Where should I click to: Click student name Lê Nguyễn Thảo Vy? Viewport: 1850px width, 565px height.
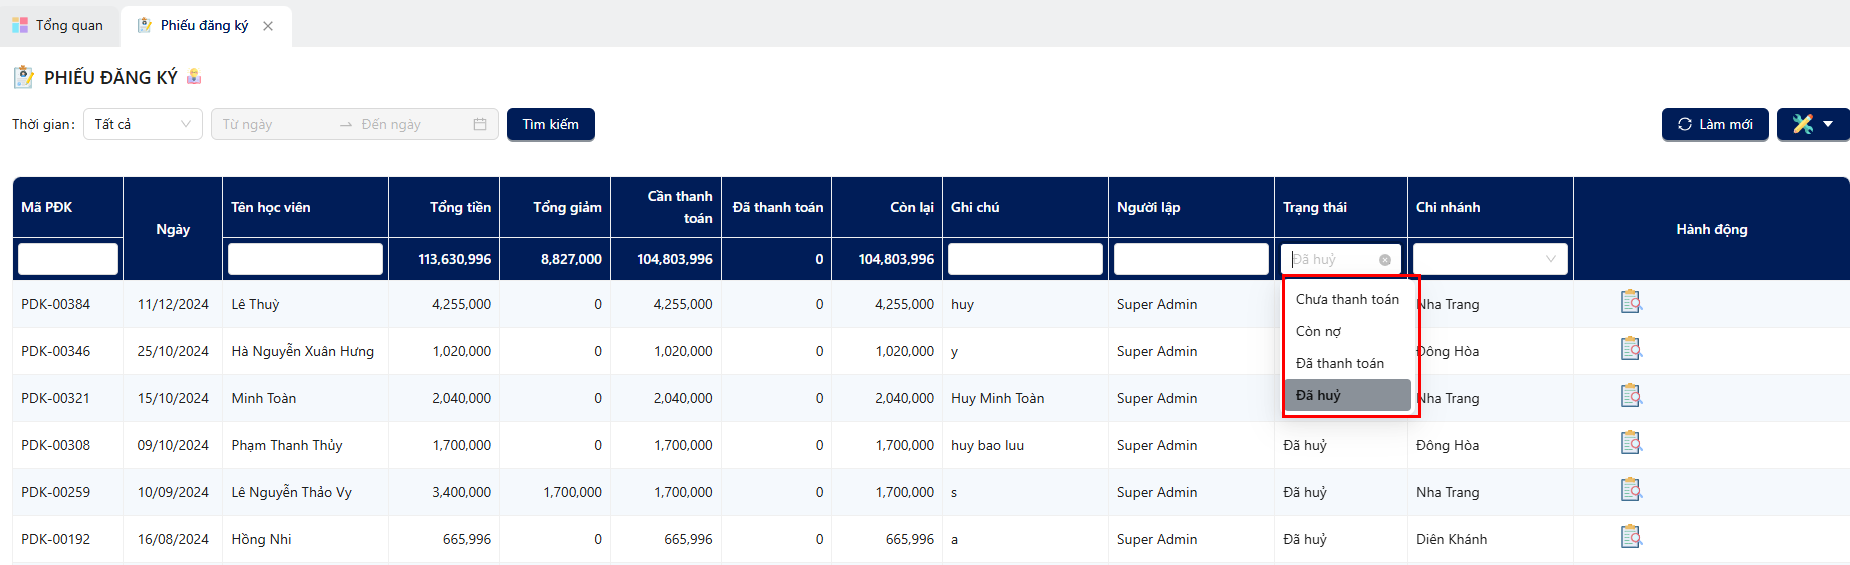point(292,492)
